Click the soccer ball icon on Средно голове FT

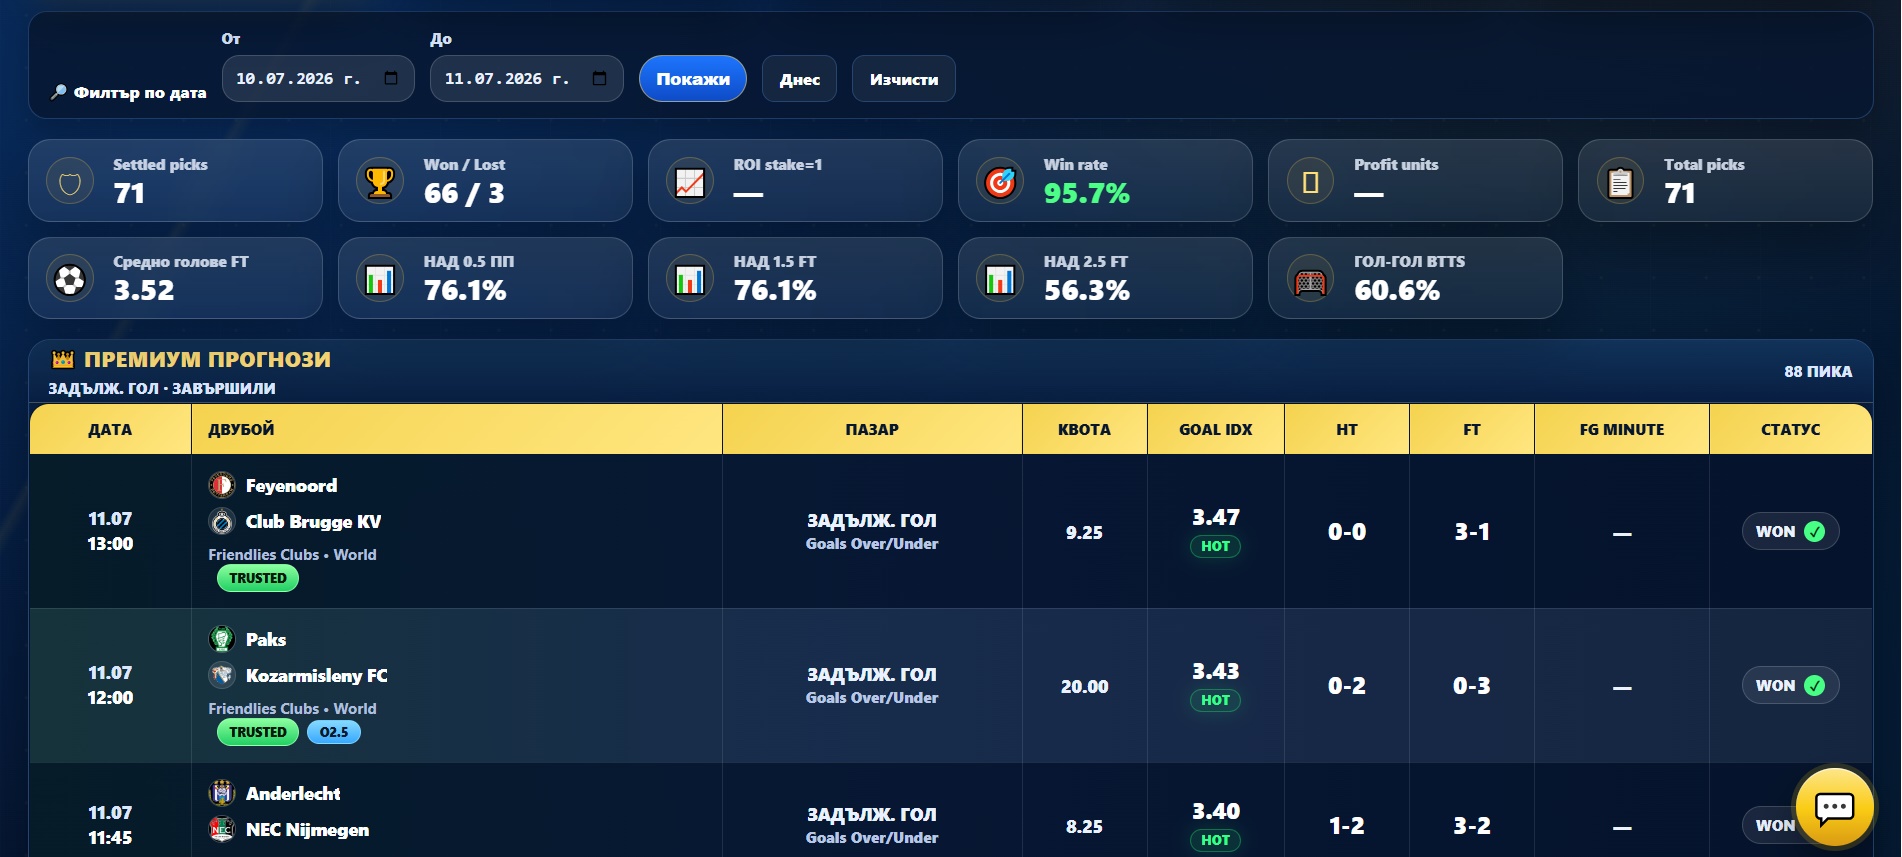pos(70,280)
